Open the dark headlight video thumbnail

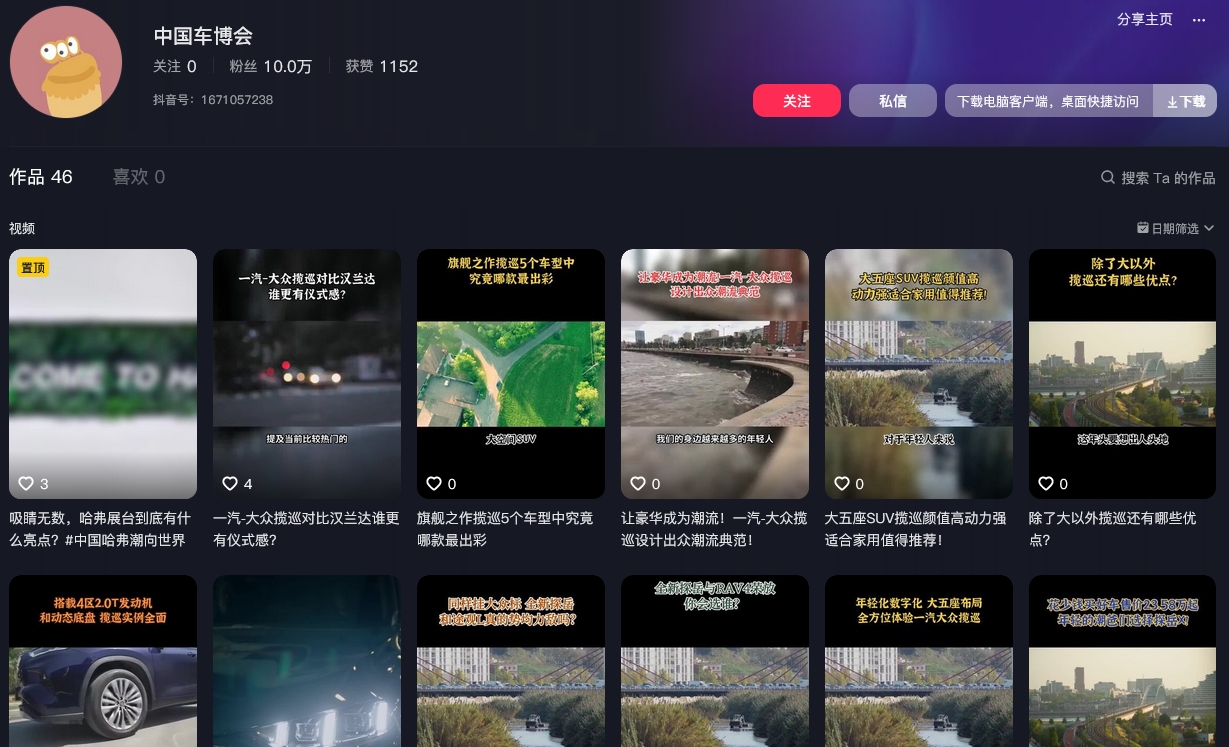point(307,661)
